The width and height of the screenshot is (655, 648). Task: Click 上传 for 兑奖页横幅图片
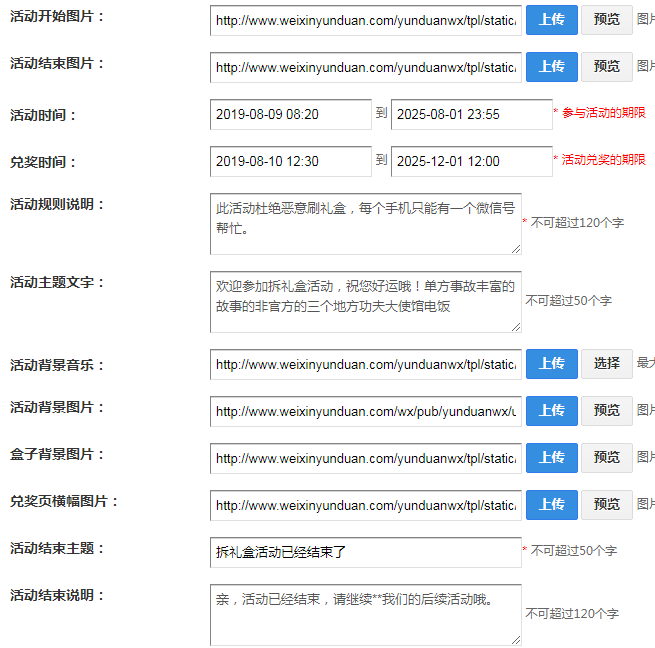[551, 505]
